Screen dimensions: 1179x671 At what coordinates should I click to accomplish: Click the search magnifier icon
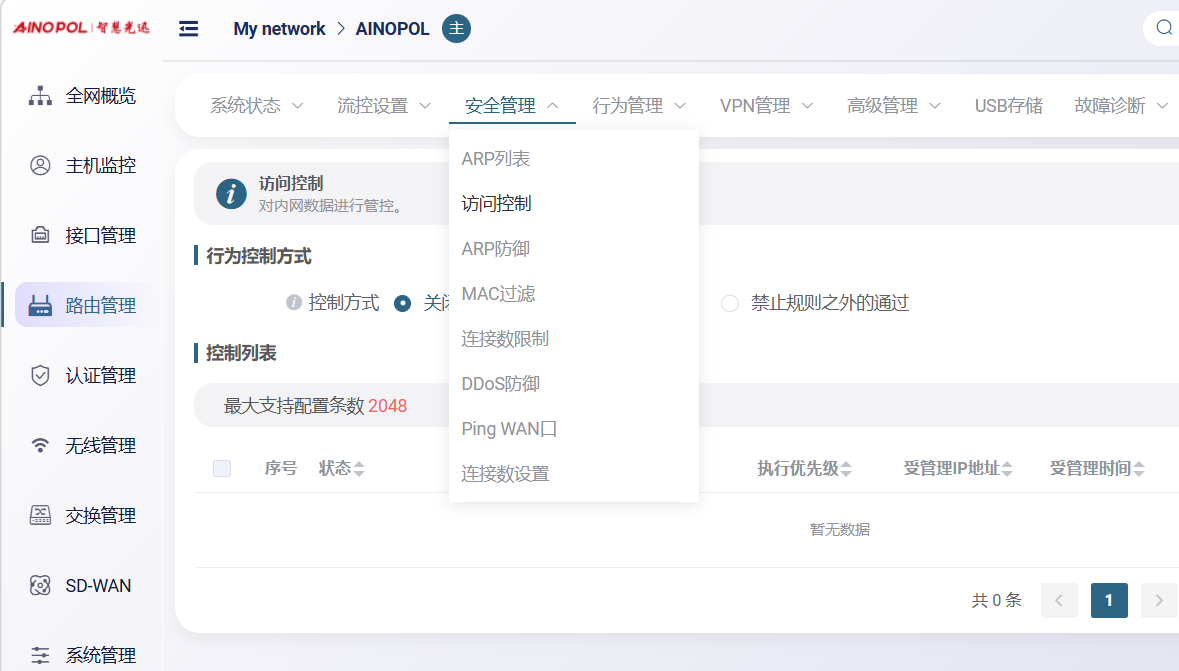[x=1163, y=28]
